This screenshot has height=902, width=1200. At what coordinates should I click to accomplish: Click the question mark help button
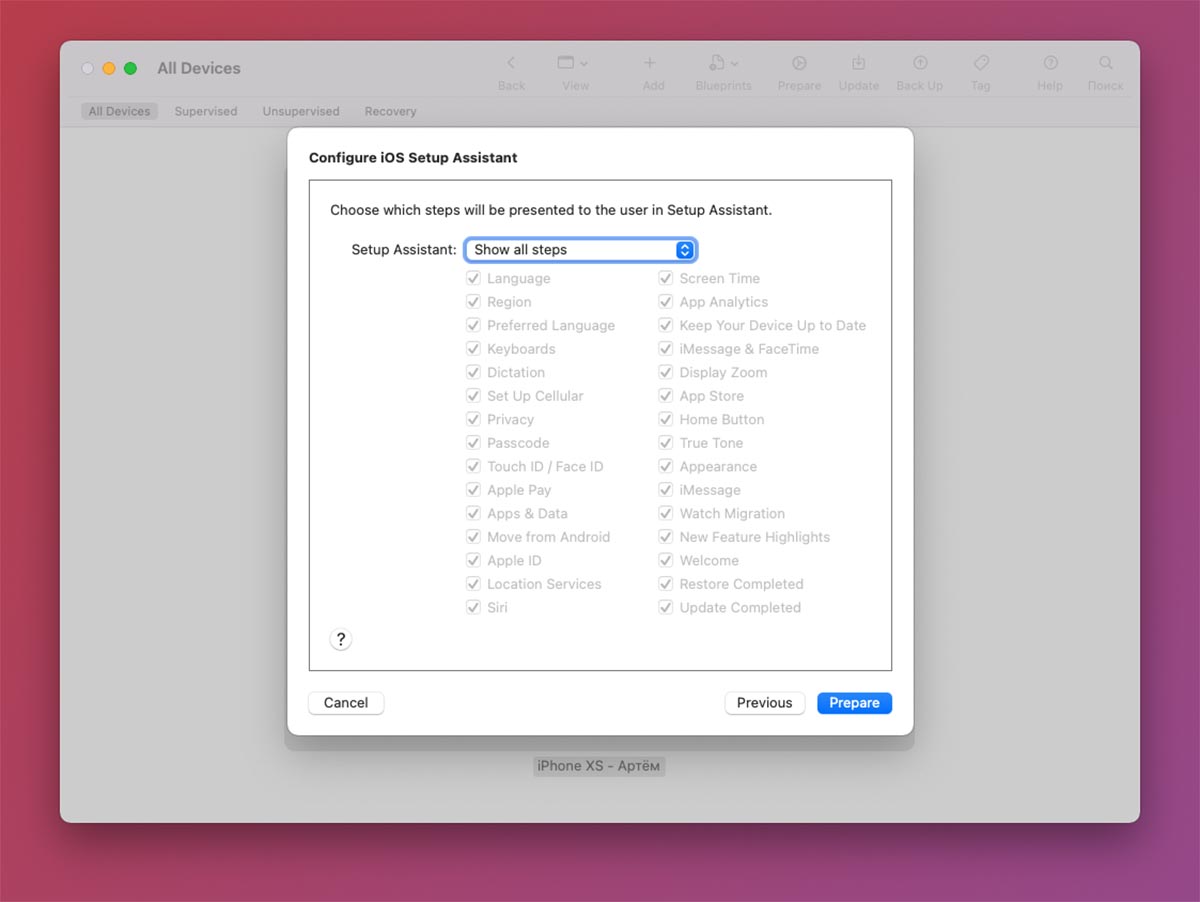coord(341,640)
